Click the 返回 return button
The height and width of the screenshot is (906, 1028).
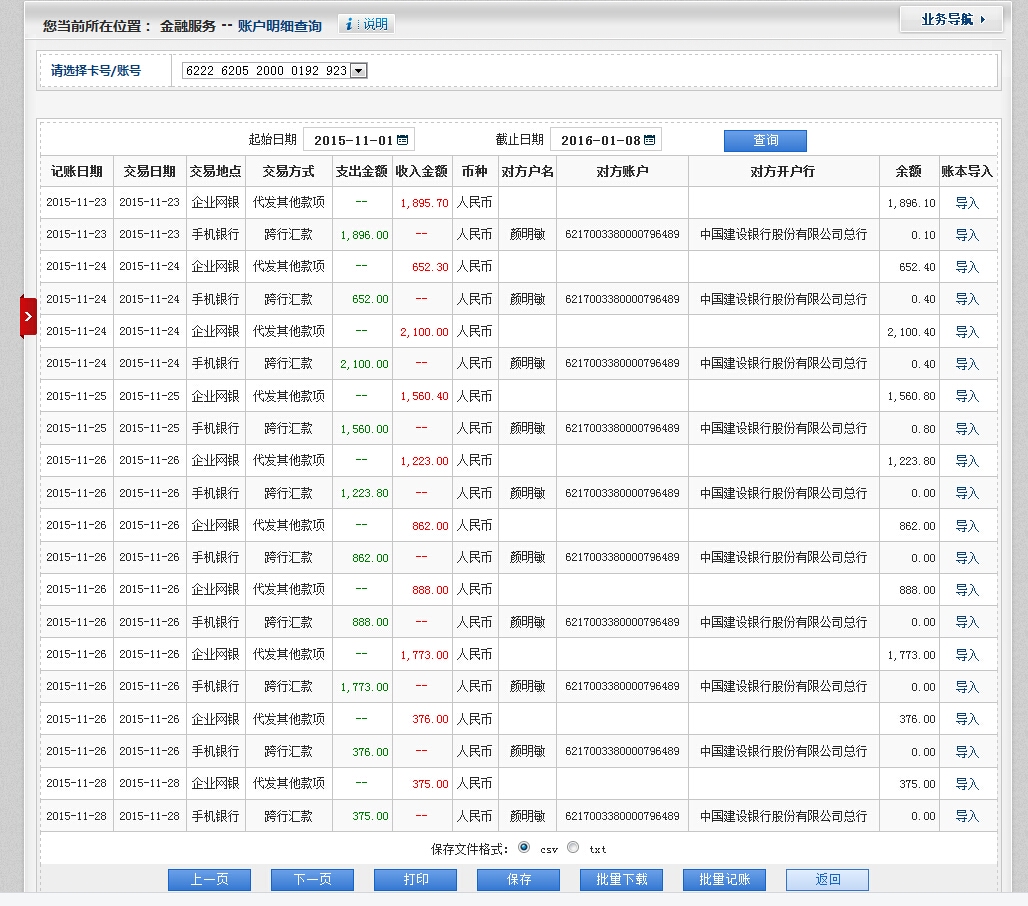coord(827,880)
